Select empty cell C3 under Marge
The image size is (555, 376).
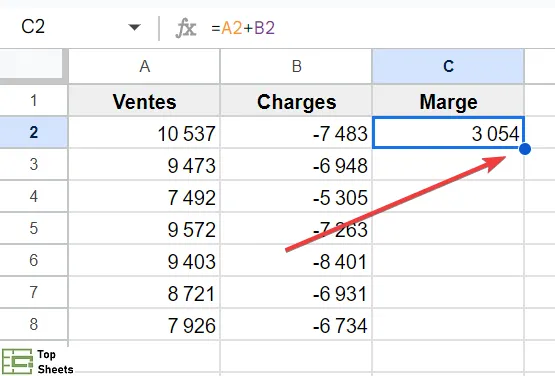[x=448, y=164]
